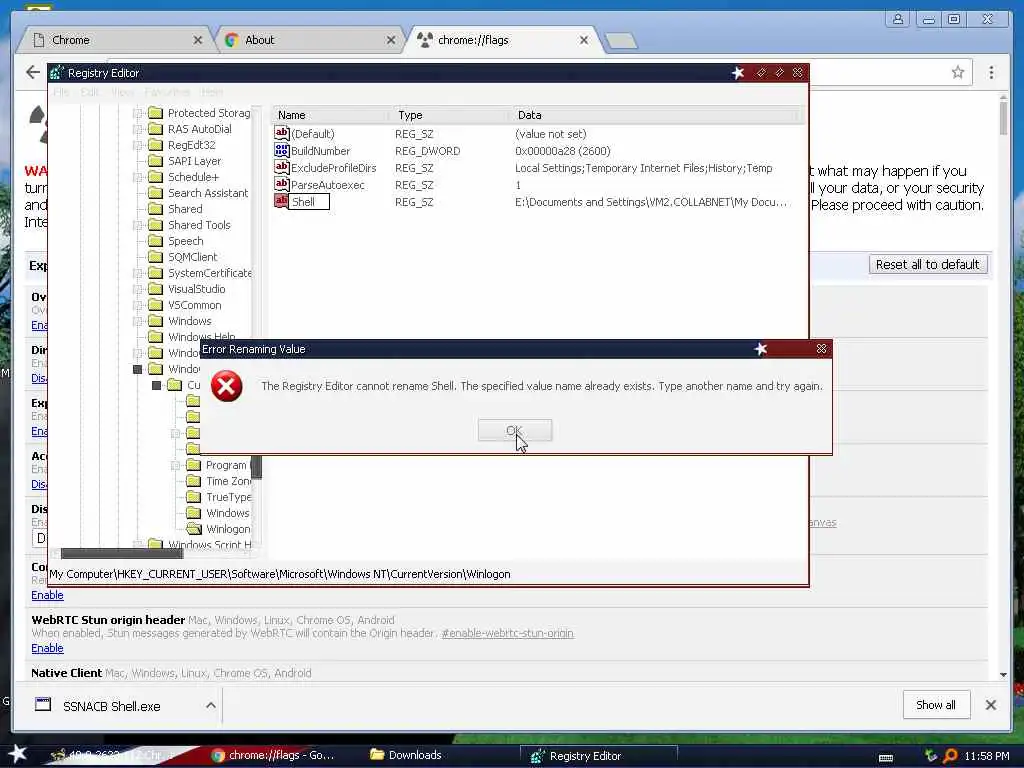Open the #enable-webrtc-stun-origin link
The image size is (1024, 768).
pyautogui.click(x=507, y=633)
